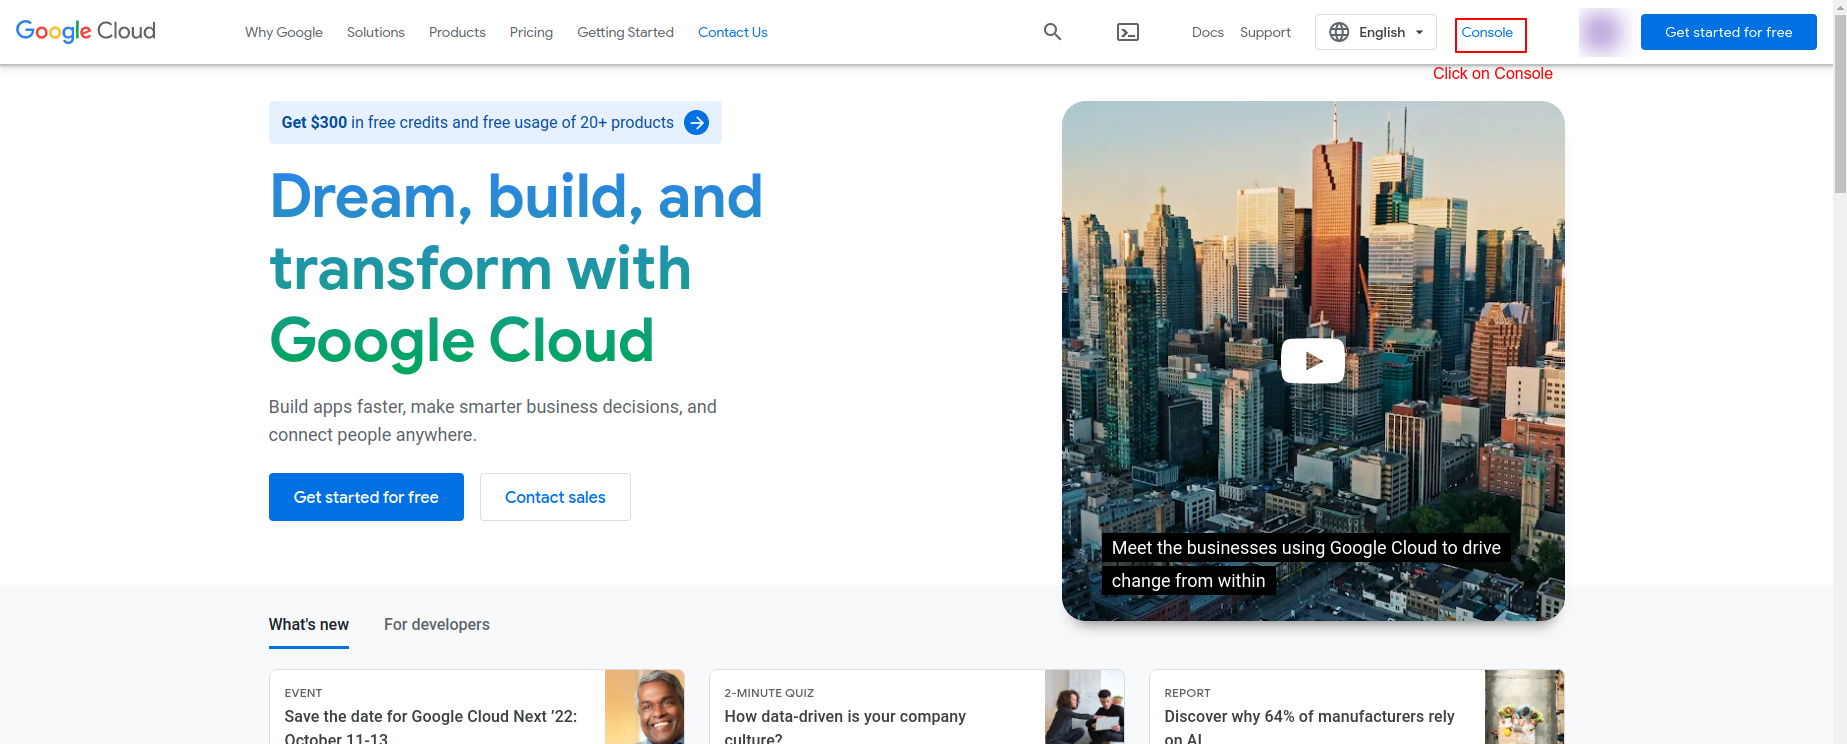Viewport: 1847px width, 744px height.
Task: Select the What's new tab
Action: [x=308, y=624]
